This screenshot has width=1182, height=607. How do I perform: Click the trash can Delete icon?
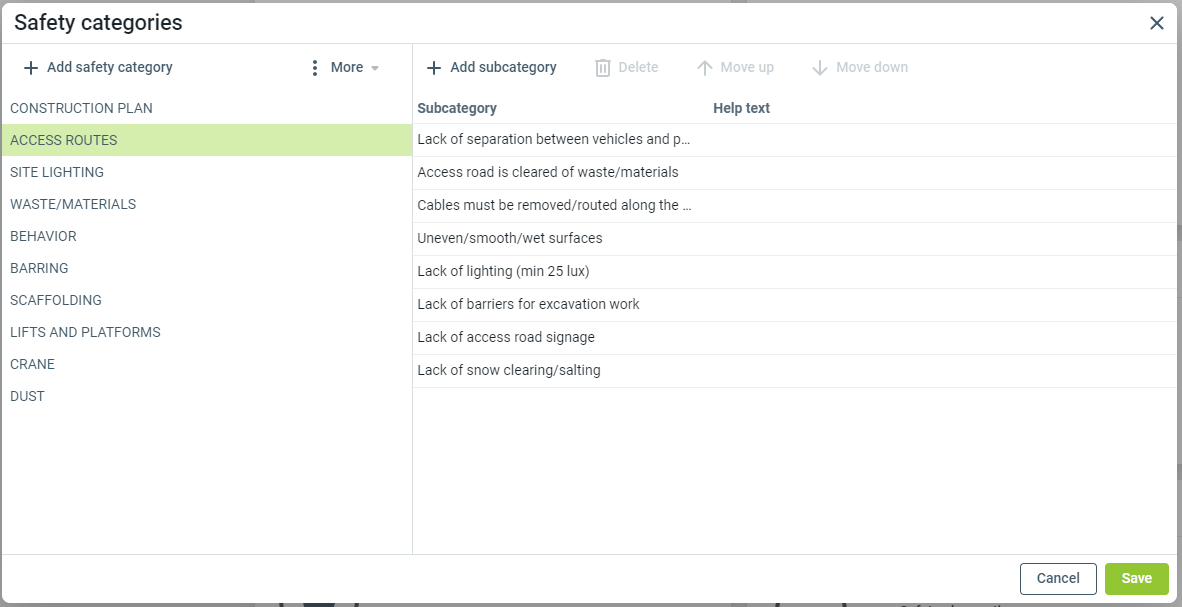[x=603, y=68]
